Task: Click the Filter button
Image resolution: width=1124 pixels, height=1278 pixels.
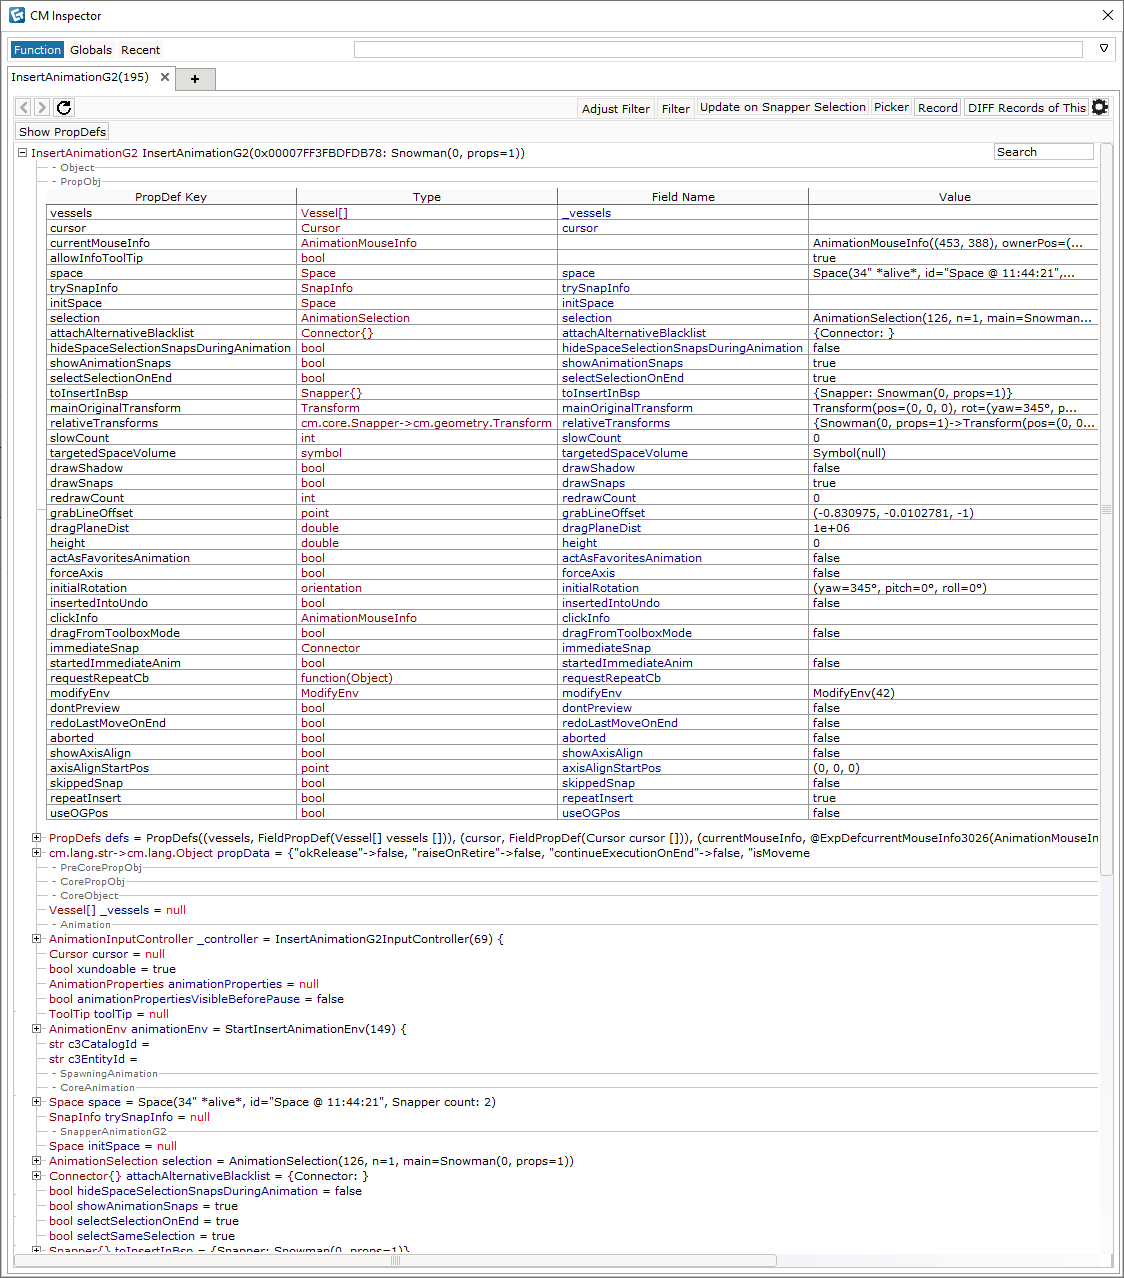Action: point(676,108)
